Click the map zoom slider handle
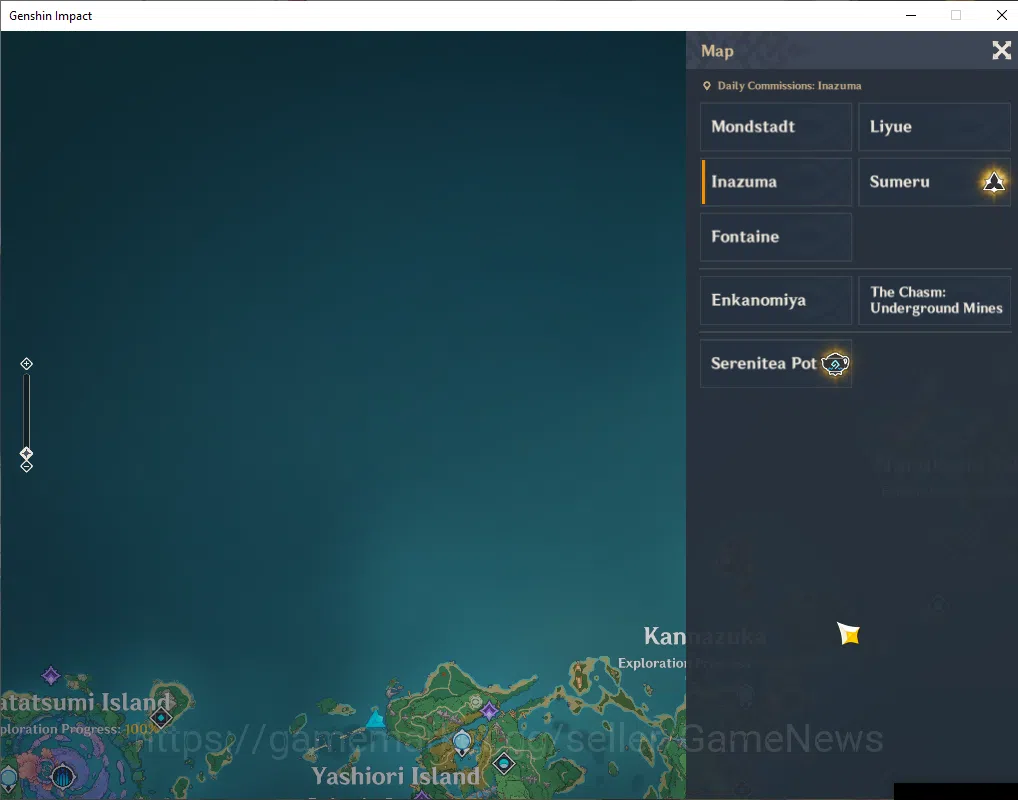 (27, 453)
